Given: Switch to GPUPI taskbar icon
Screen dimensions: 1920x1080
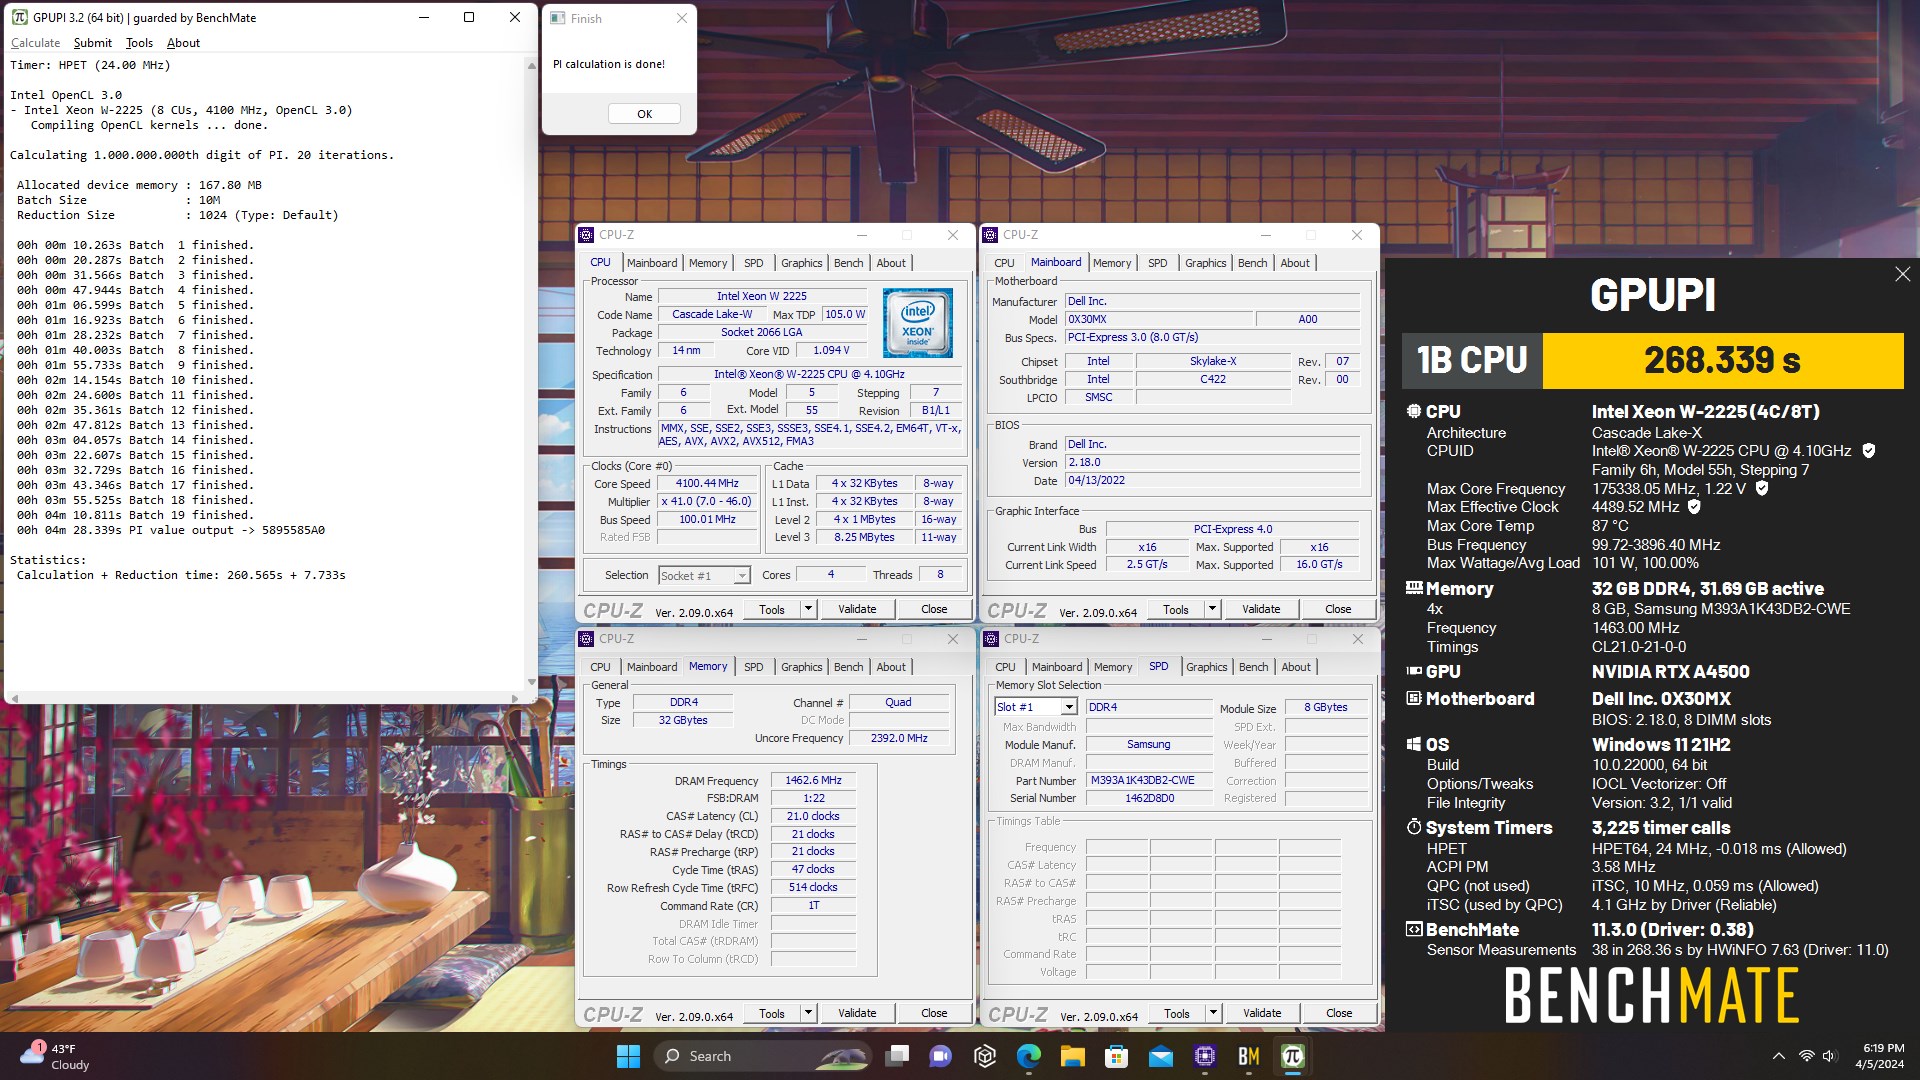Looking at the screenshot, I should click(x=1293, y=1056).
